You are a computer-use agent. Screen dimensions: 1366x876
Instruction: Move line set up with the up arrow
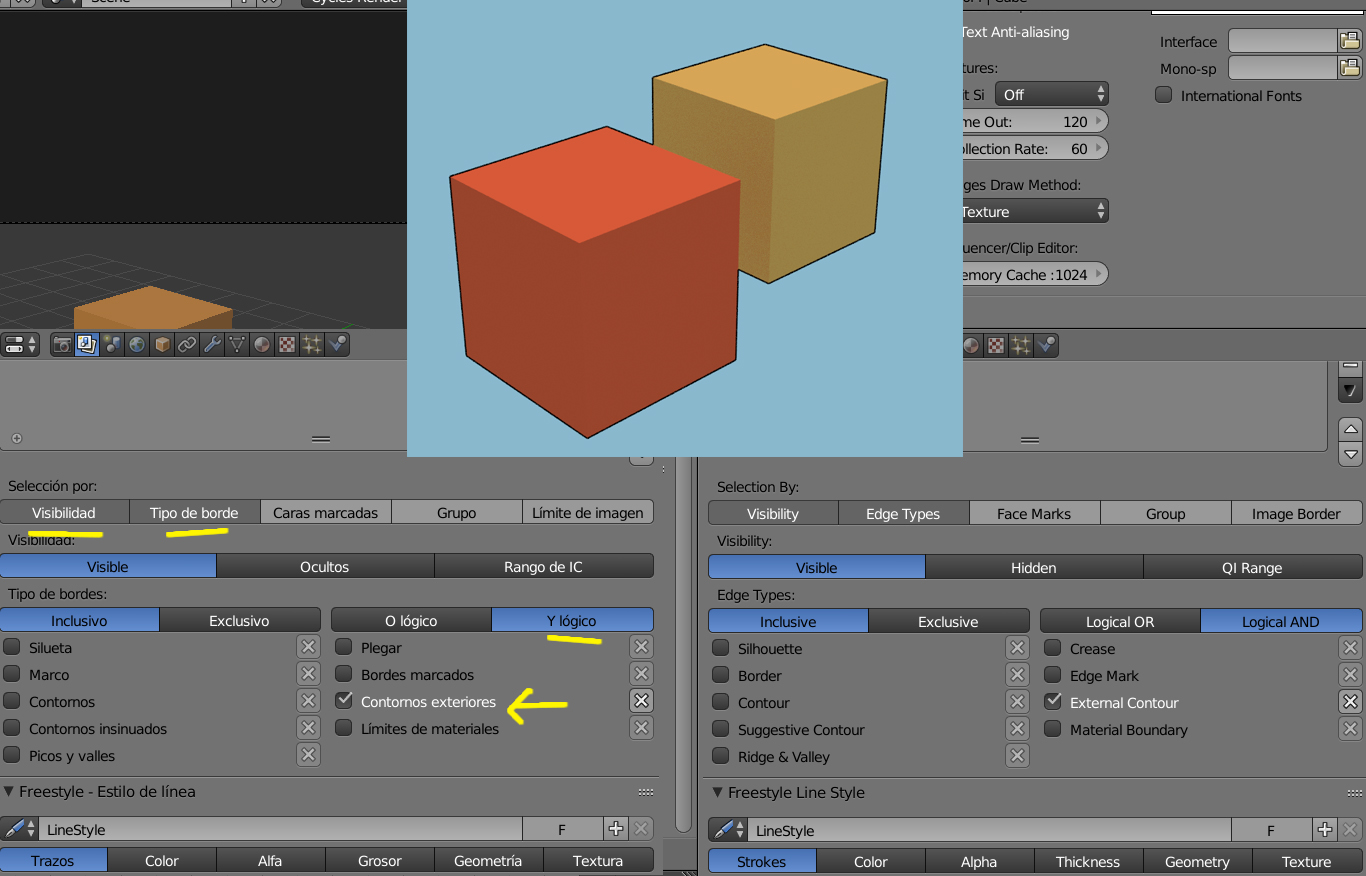click(x=1350, y=429)
